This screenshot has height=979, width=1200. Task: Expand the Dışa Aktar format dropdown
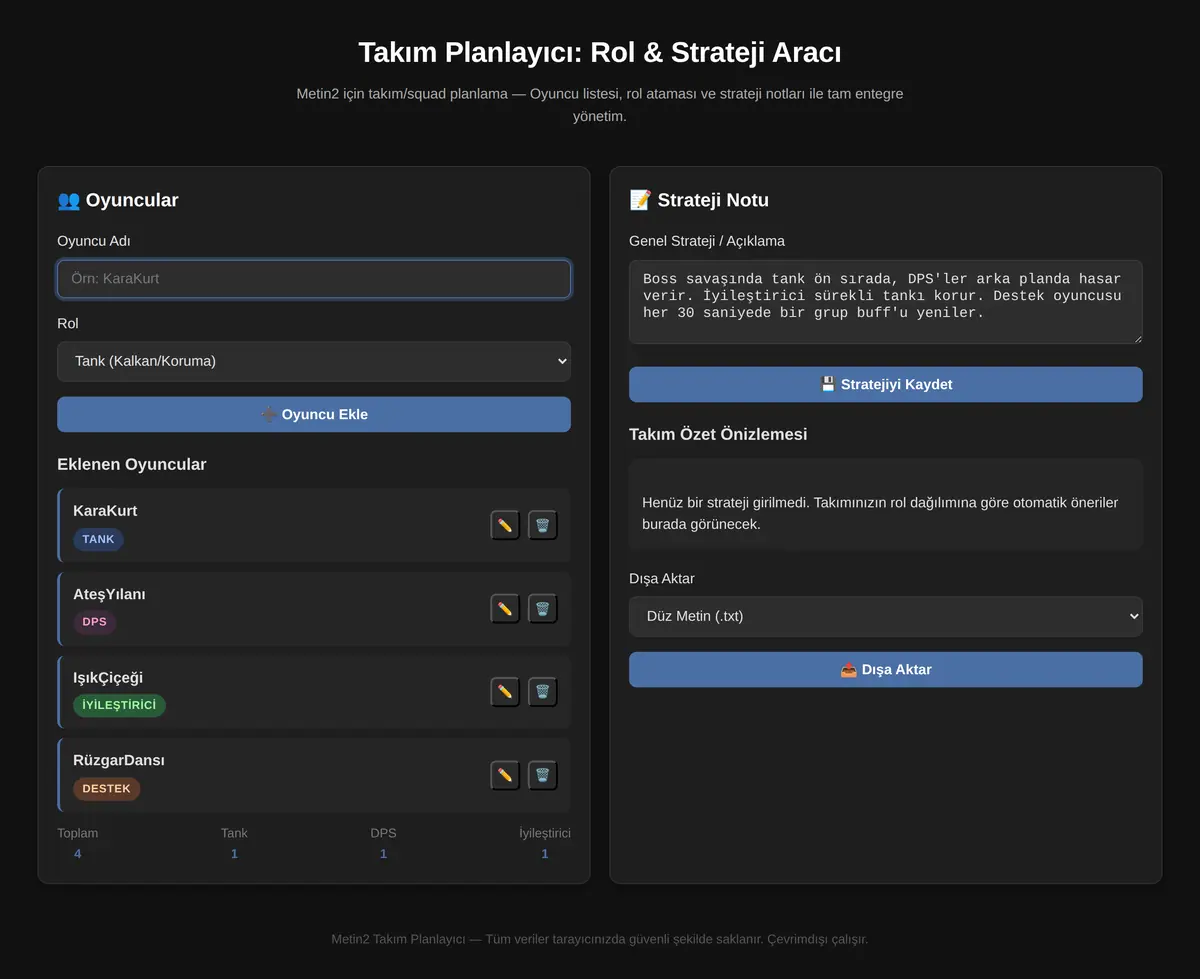point(886,616)
